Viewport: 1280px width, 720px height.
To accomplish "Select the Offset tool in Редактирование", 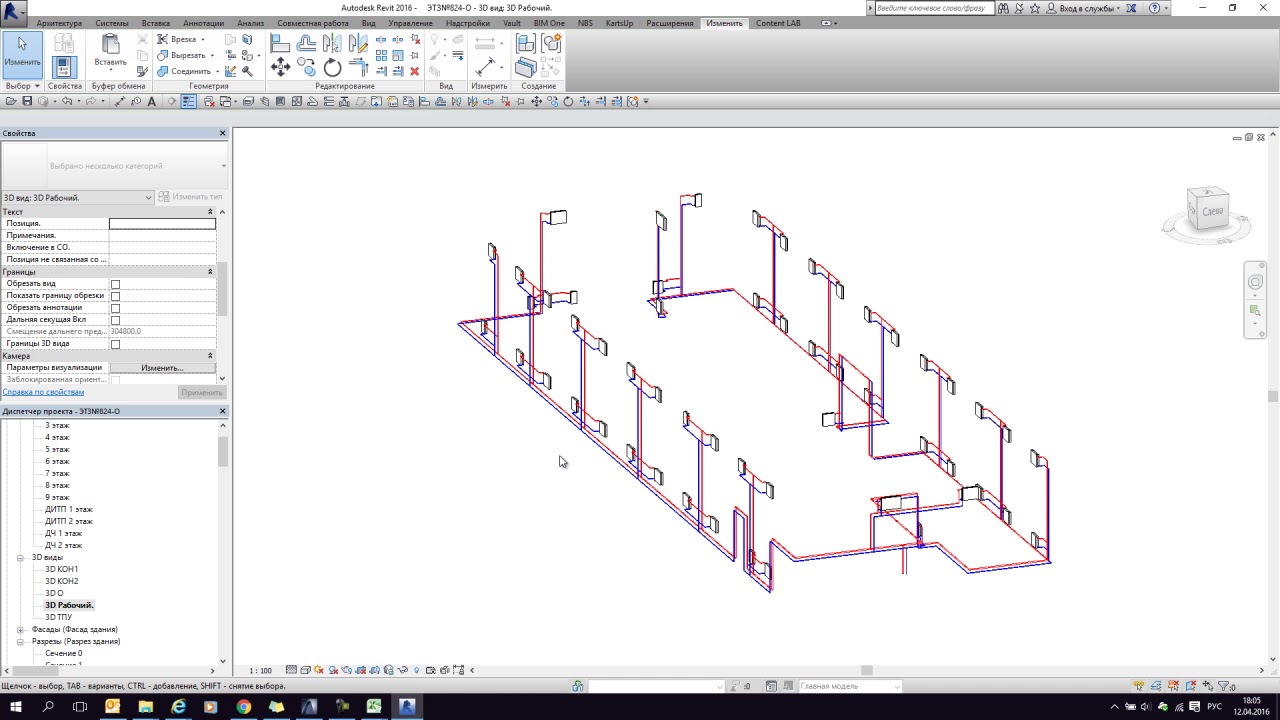I will pos(307,43).
